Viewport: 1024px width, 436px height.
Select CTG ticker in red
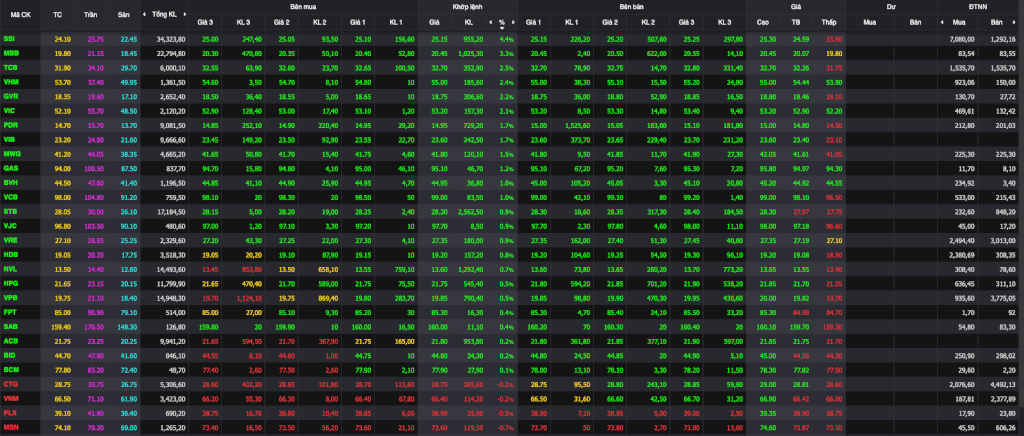coord(10,383)
